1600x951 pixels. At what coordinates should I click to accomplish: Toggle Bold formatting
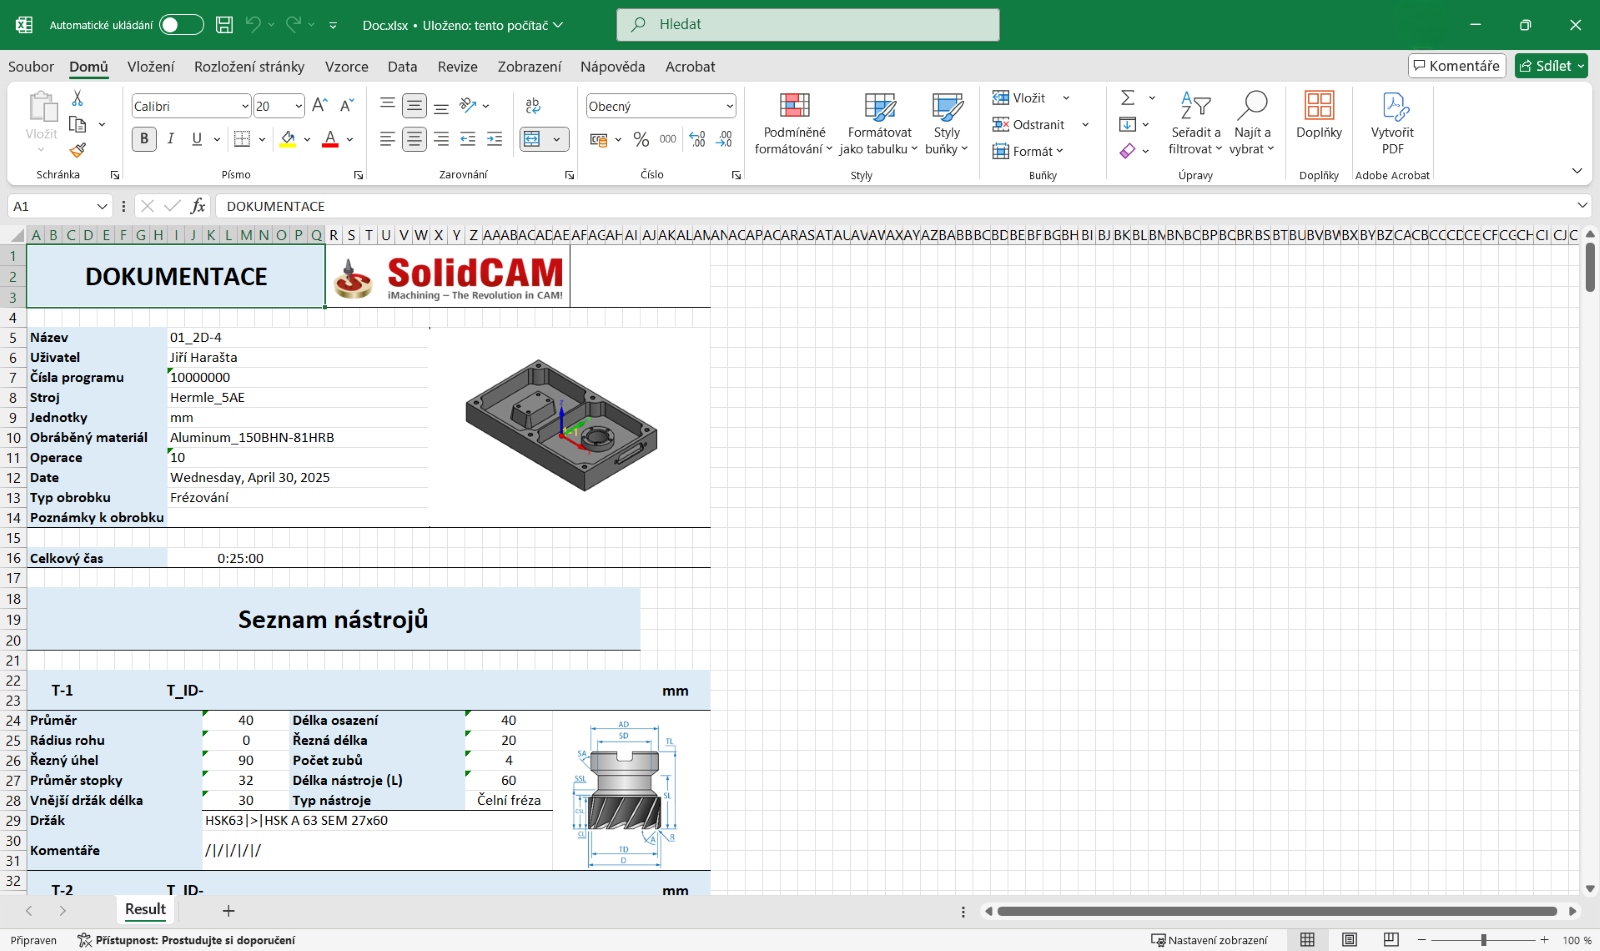pyautogui.click(x=144, y=139)
